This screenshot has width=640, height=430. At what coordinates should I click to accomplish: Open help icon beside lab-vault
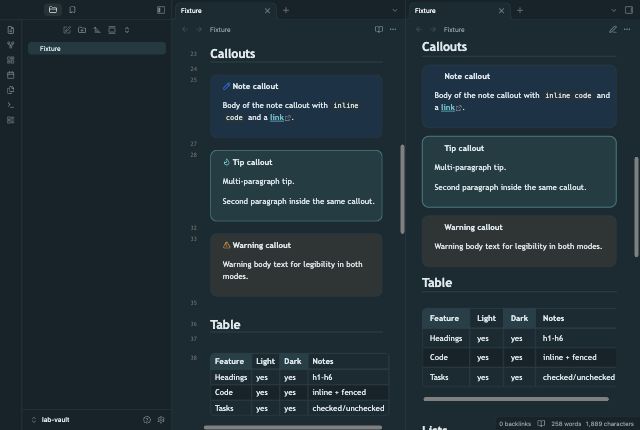(x=147, y=420)
